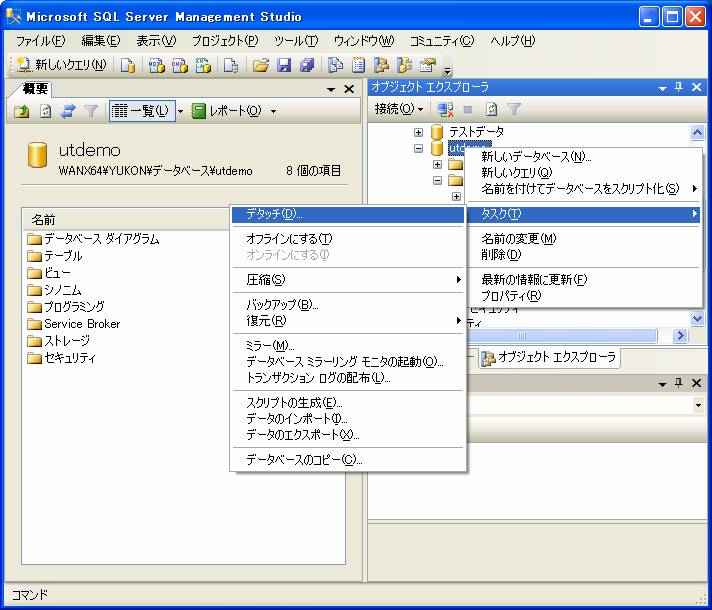Expand the テストデータ database tree node
Viewport: 712px width, 610px height.
[x=419, y=132]
